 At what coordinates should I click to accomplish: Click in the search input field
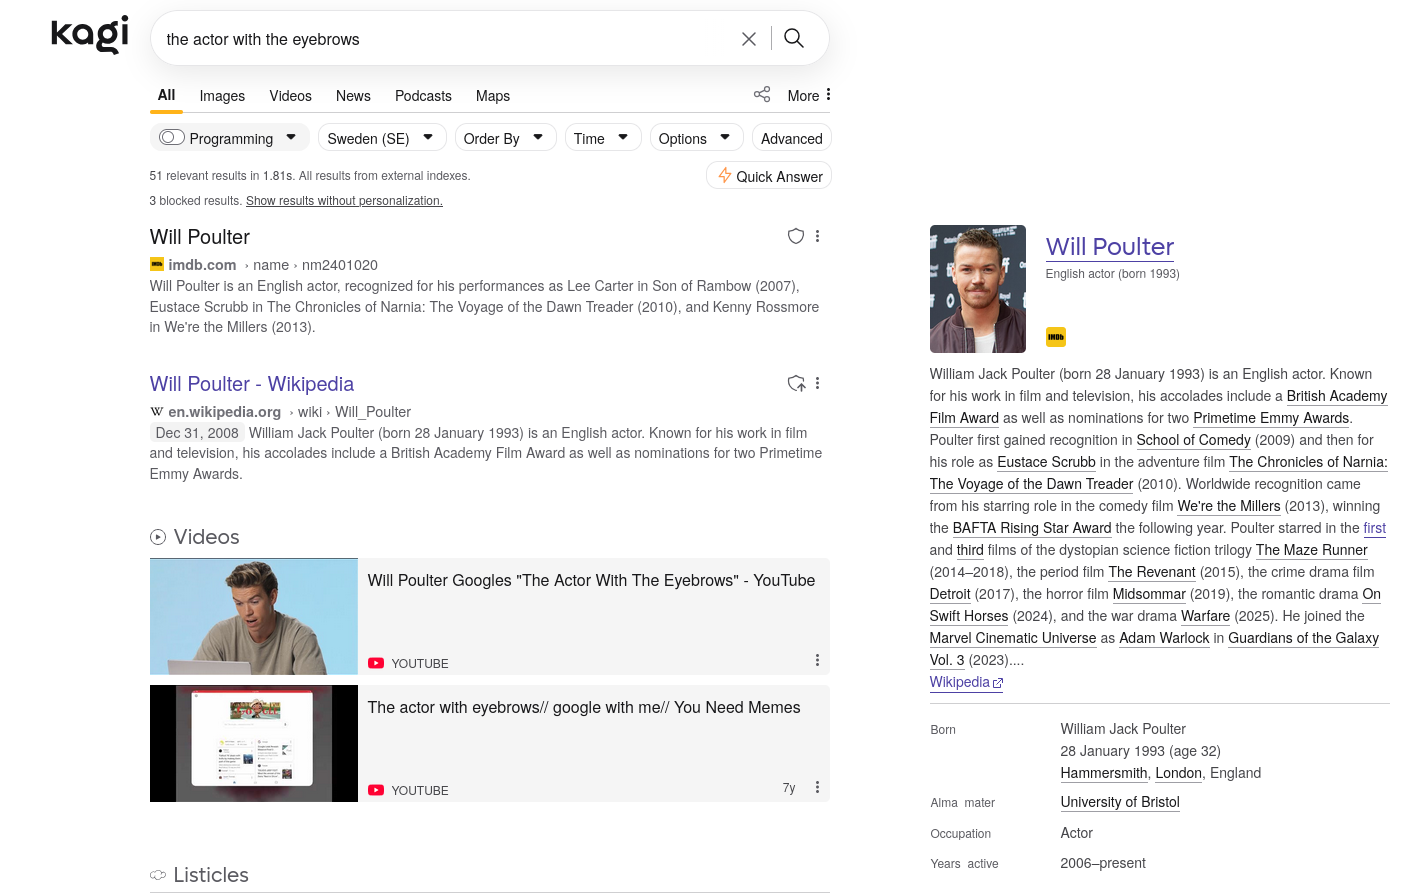tap(440, 39)
